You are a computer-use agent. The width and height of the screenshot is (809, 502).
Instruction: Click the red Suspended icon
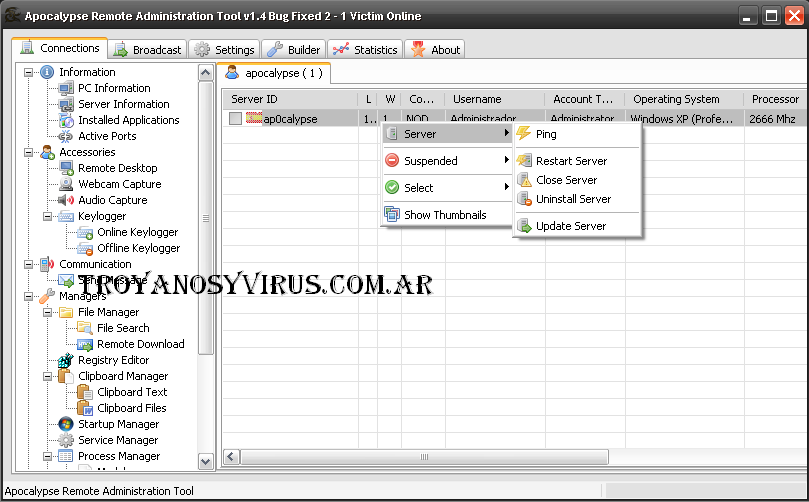[x=392, y=160]
